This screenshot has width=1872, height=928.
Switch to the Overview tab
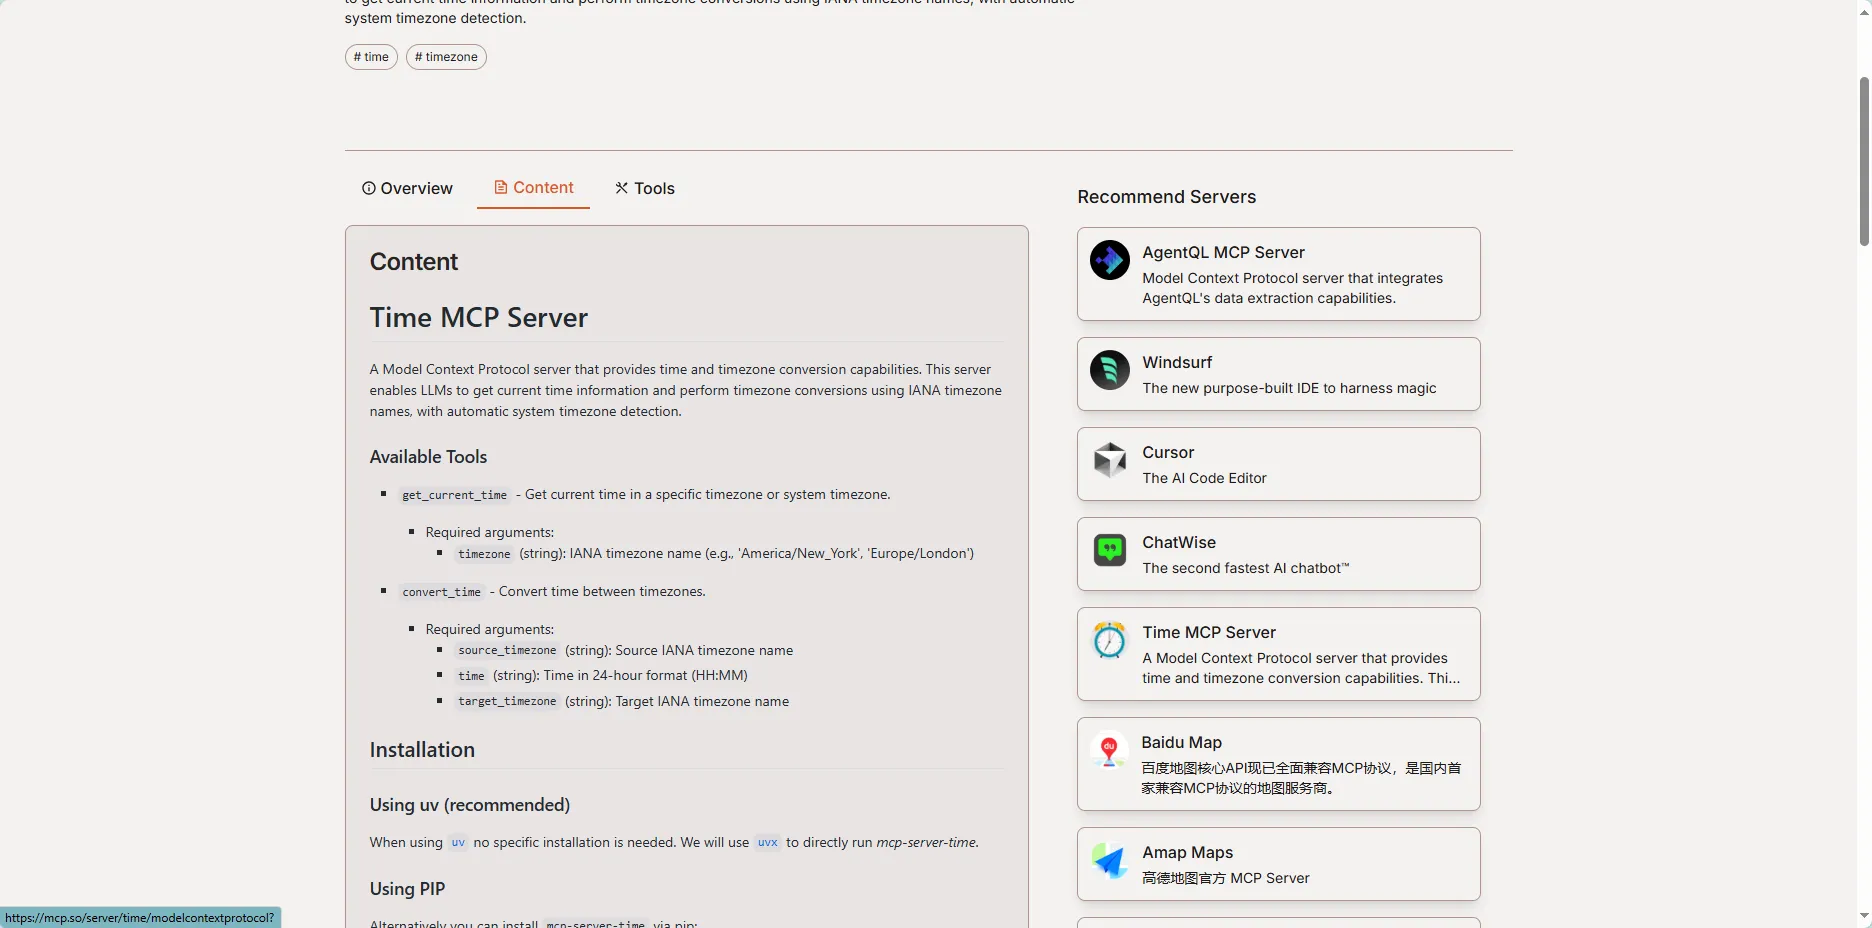coord(407,188)
